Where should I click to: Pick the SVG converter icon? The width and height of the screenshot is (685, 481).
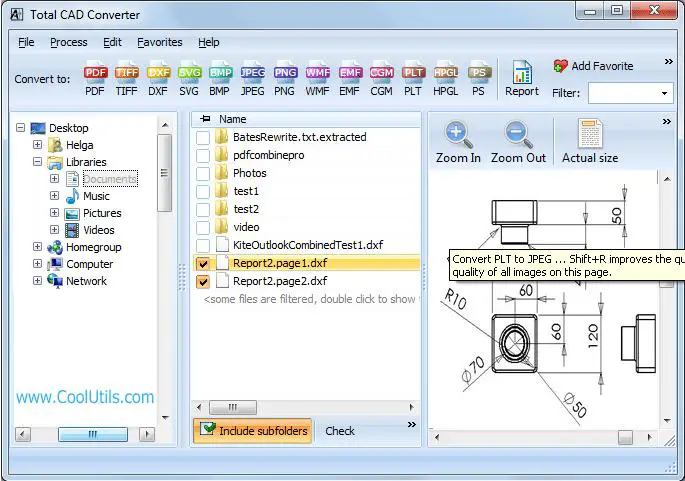coord(189,80)
